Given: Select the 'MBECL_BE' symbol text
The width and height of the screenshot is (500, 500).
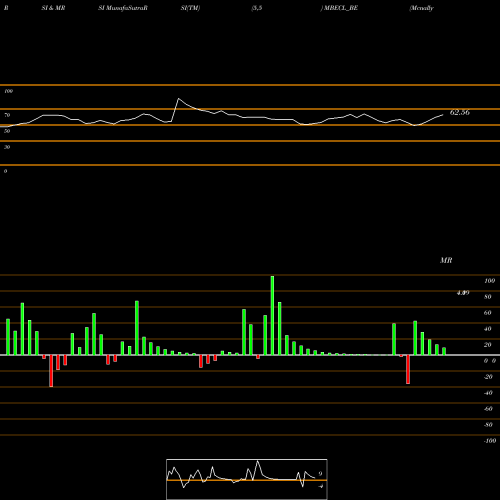Looking at the screenshot, I should [x=341, y=8].
